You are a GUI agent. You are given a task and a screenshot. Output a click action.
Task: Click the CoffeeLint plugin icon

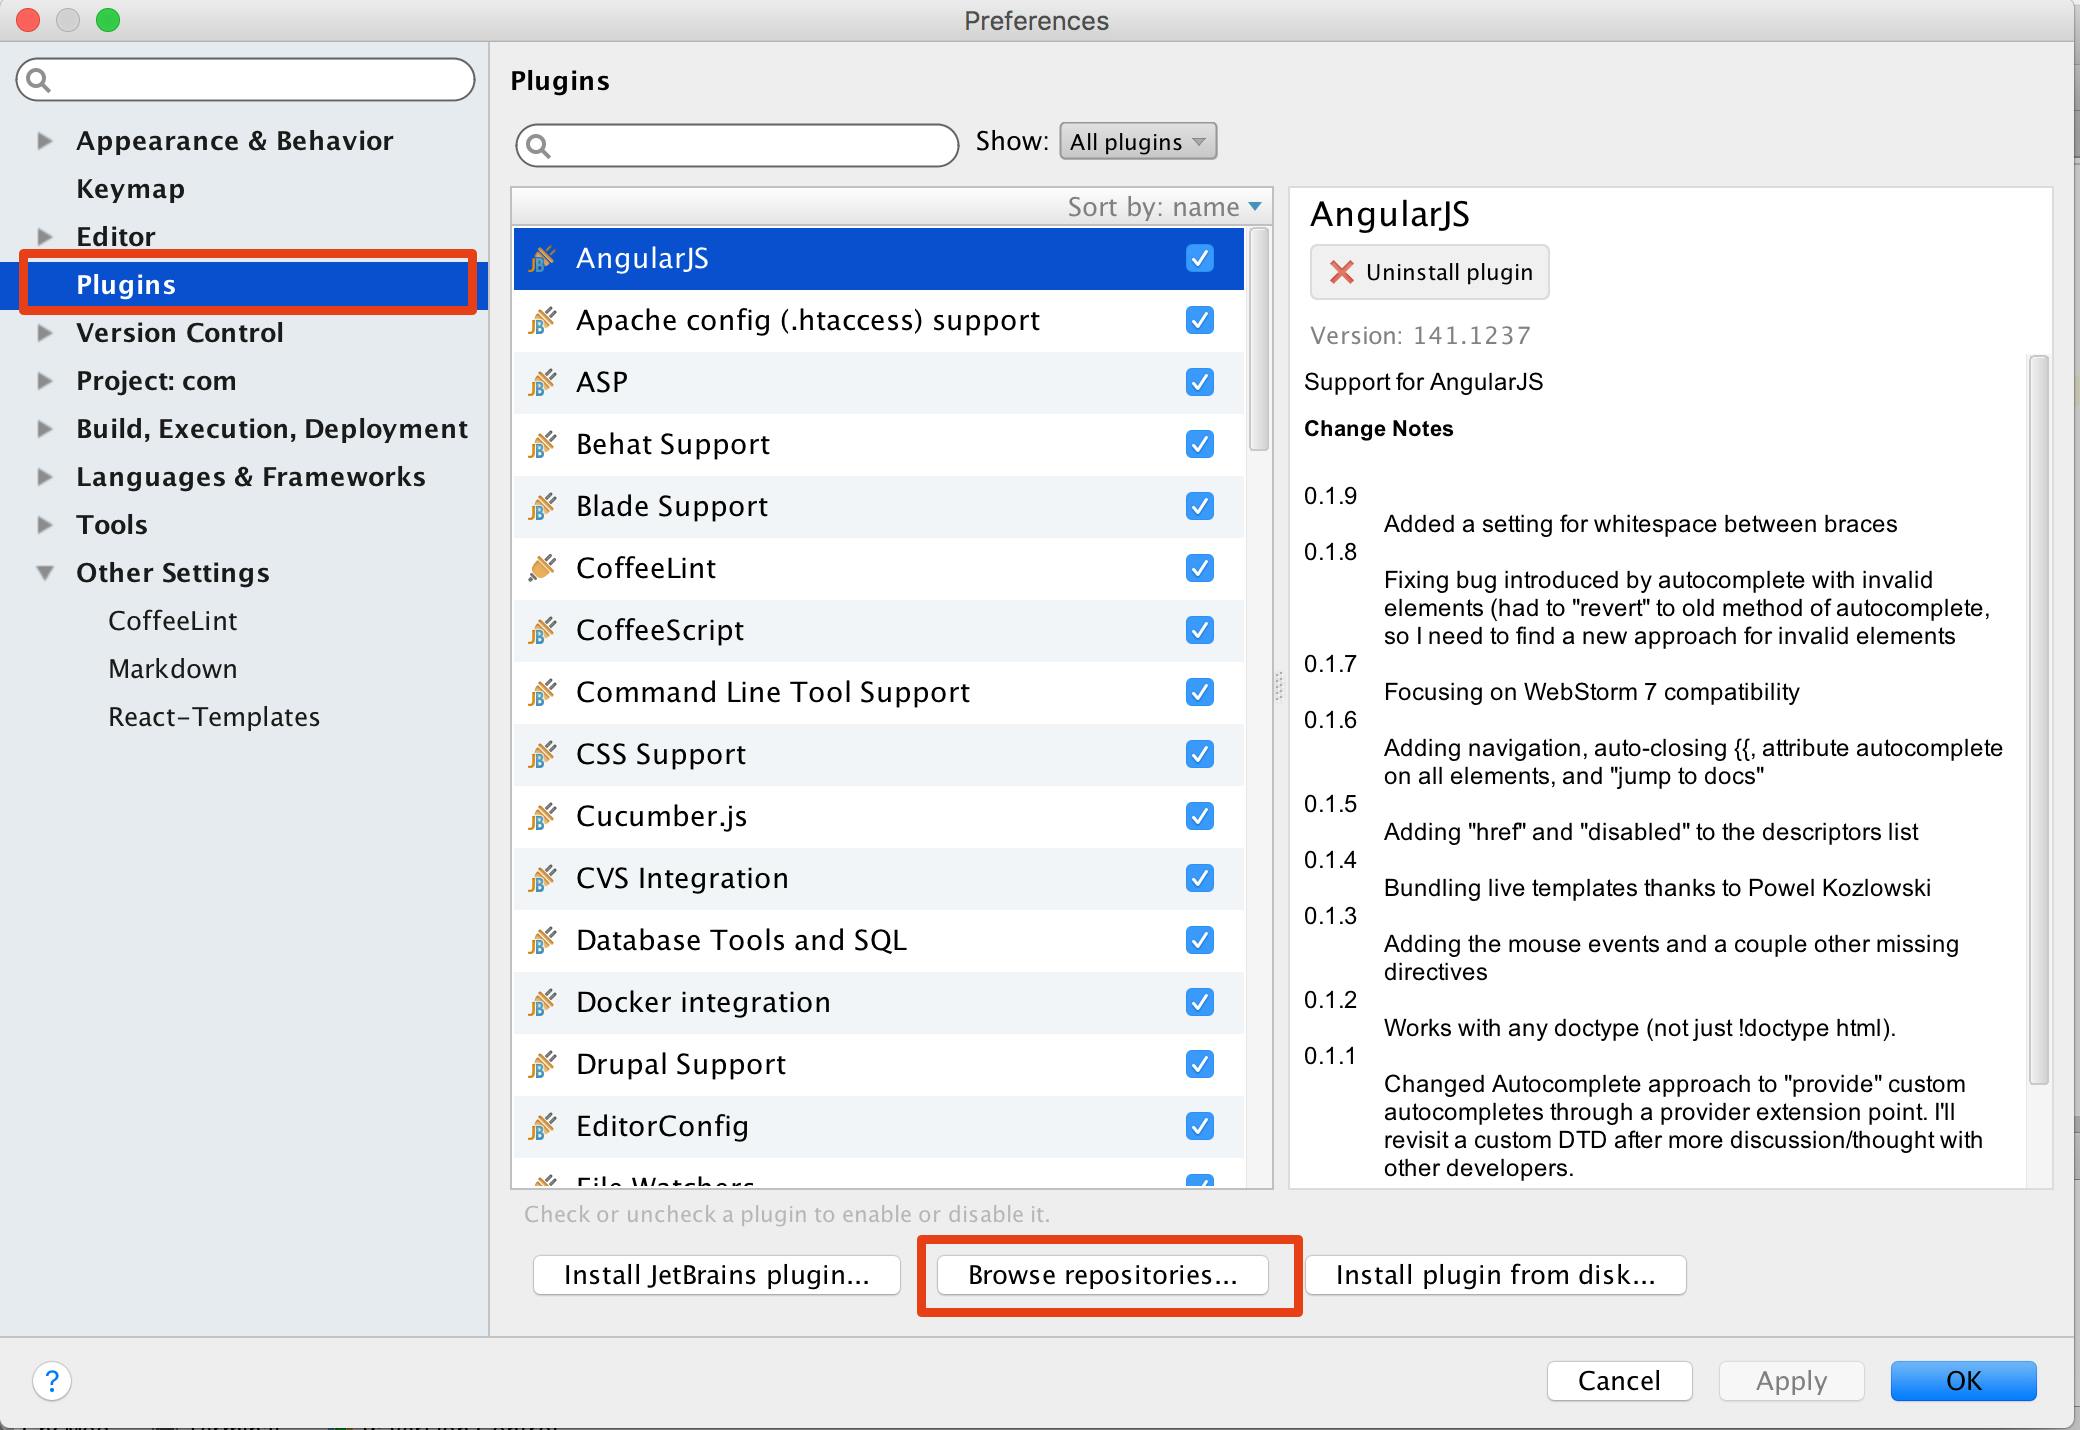click(542, 569)
